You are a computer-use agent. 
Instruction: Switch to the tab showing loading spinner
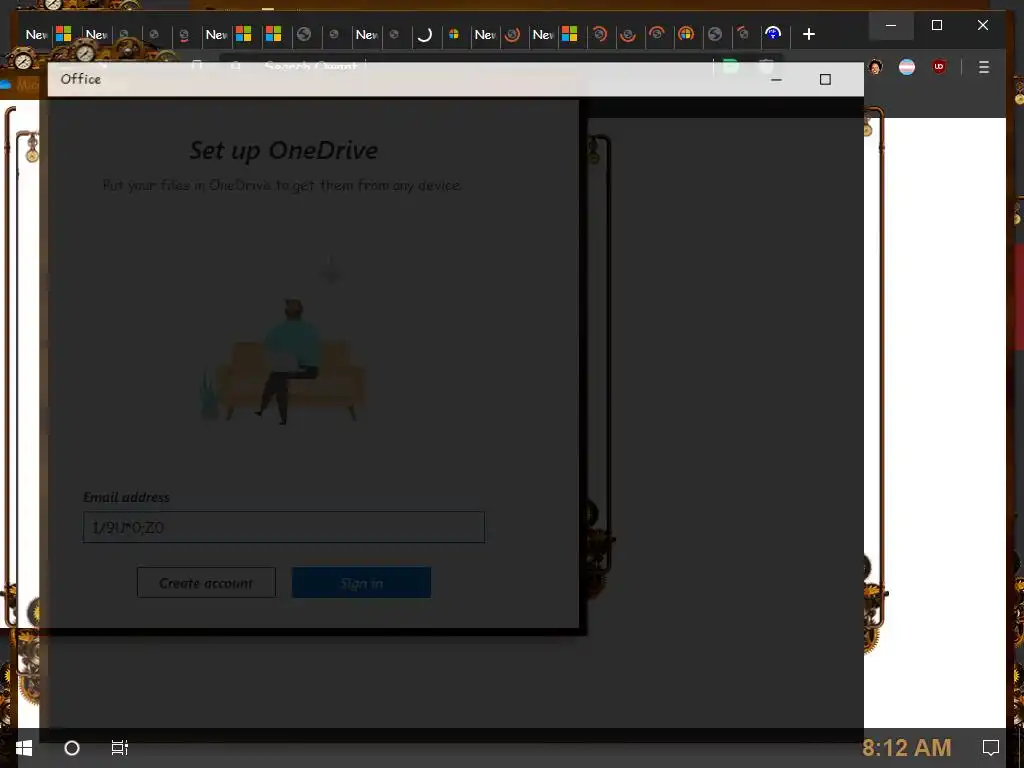(424, 35)
